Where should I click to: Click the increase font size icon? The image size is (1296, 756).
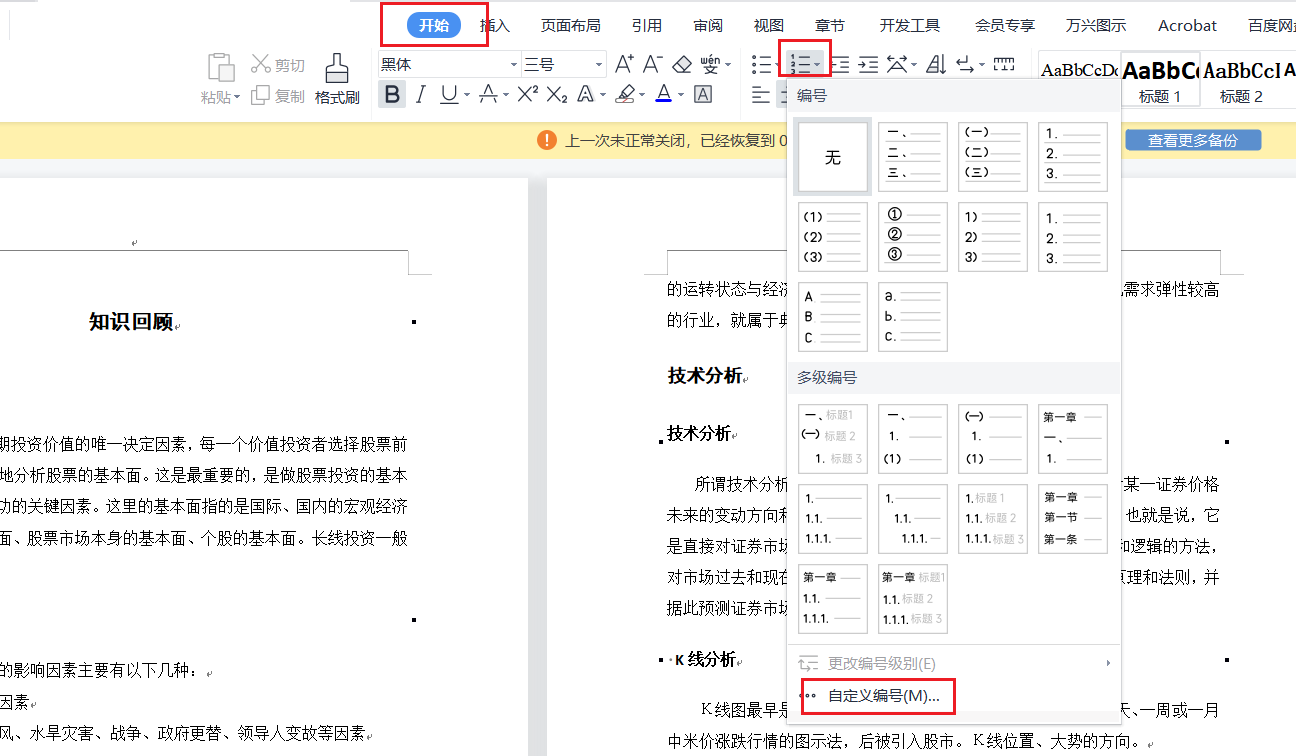[x=624, y=65]
